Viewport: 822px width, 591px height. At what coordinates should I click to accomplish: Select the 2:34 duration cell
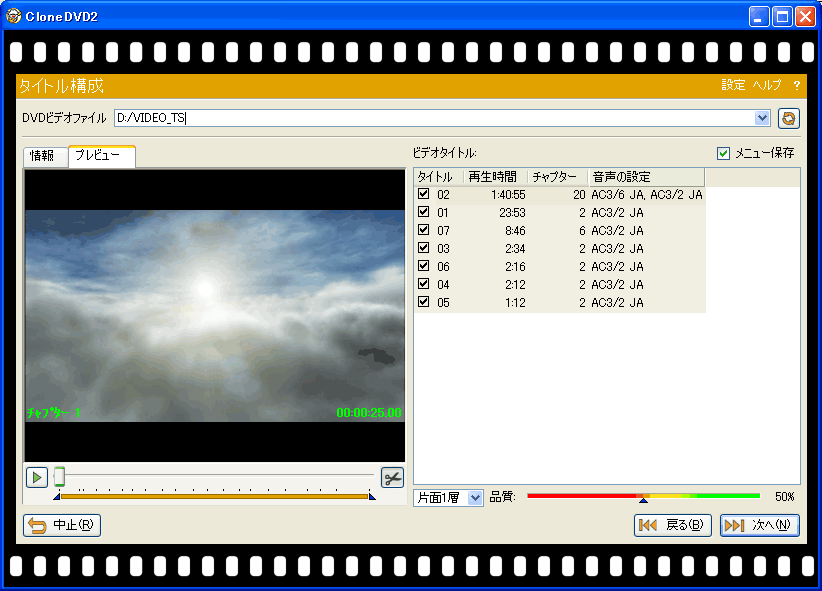tap(515, 249)
